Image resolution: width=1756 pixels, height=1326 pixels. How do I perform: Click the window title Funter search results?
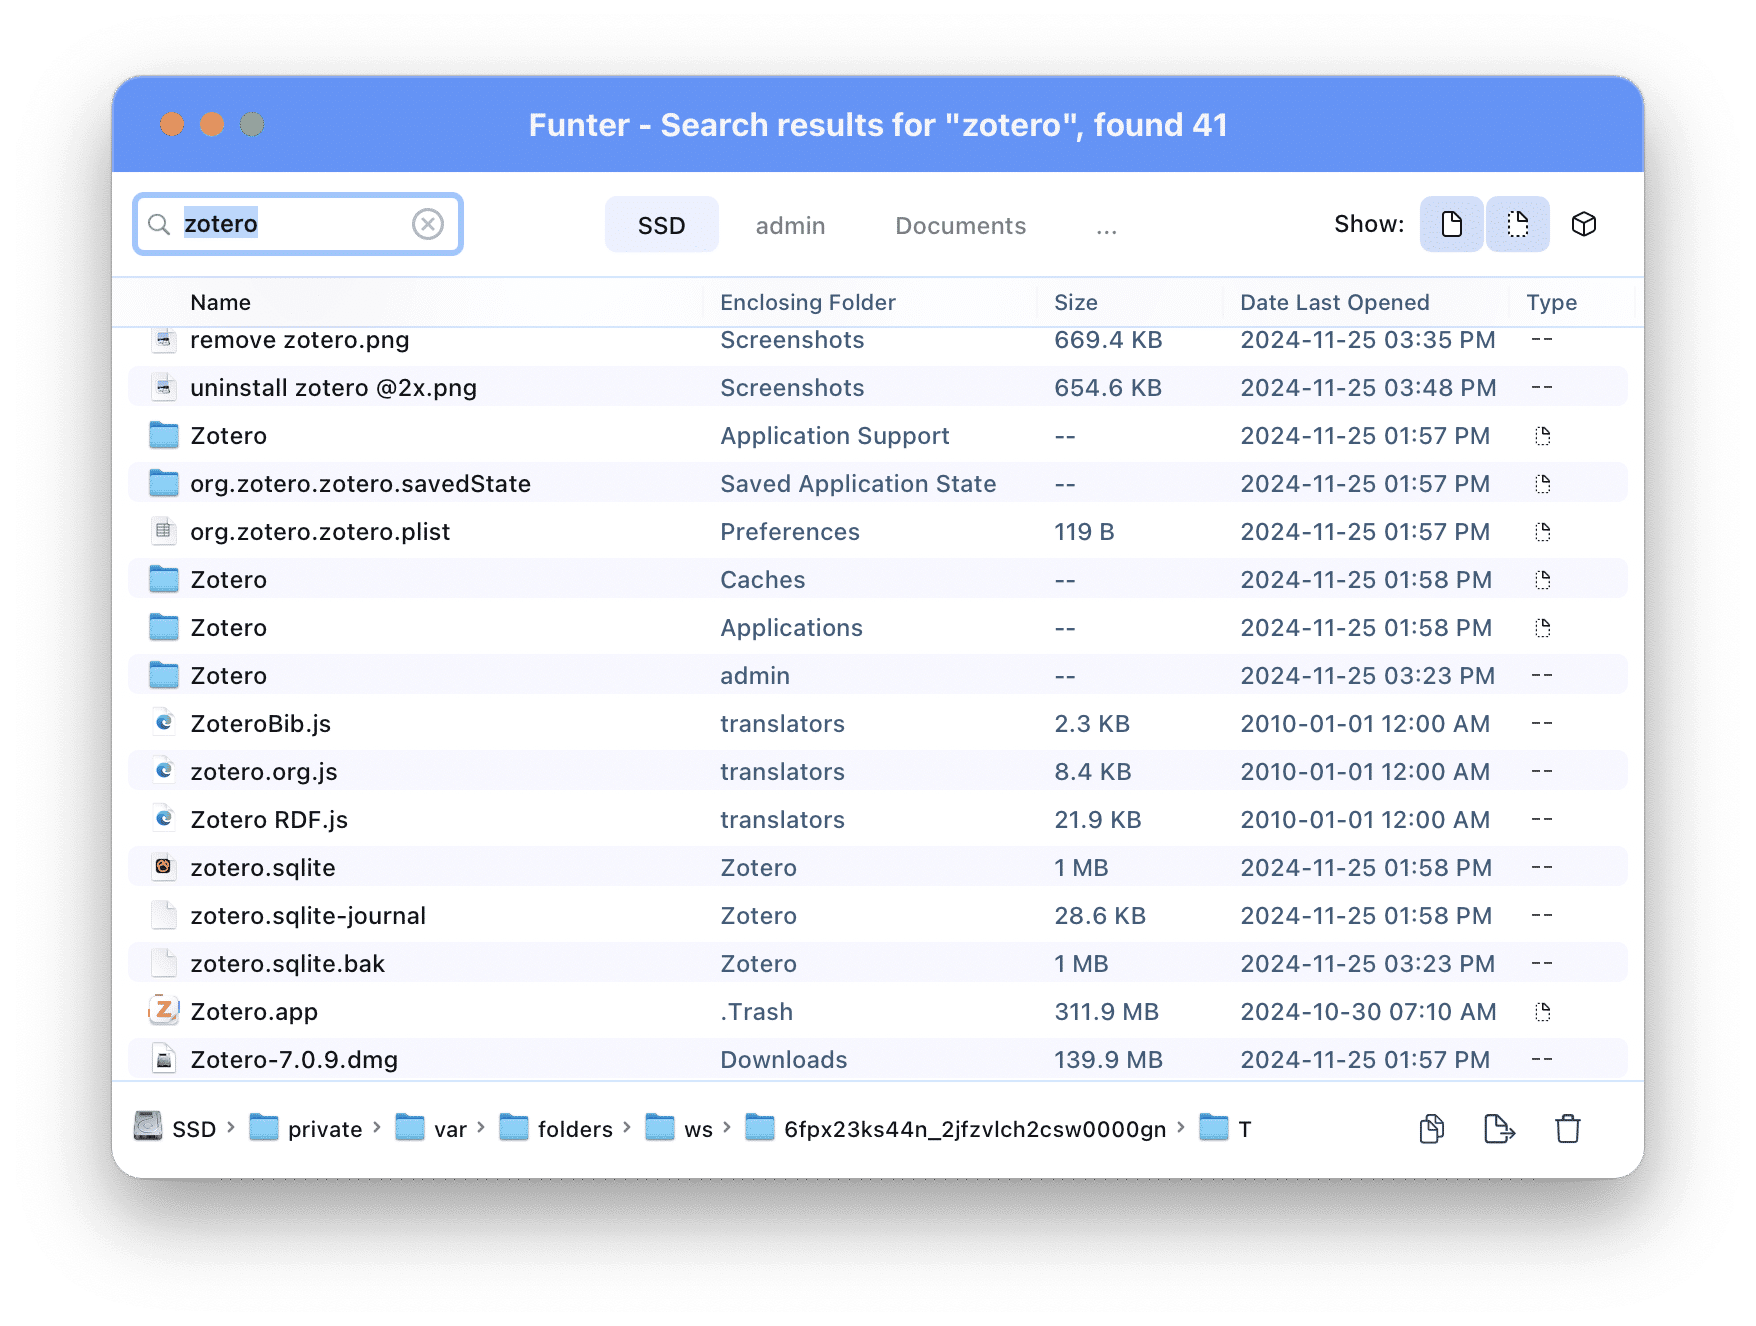pyautogui.click(x=878, y=125)
